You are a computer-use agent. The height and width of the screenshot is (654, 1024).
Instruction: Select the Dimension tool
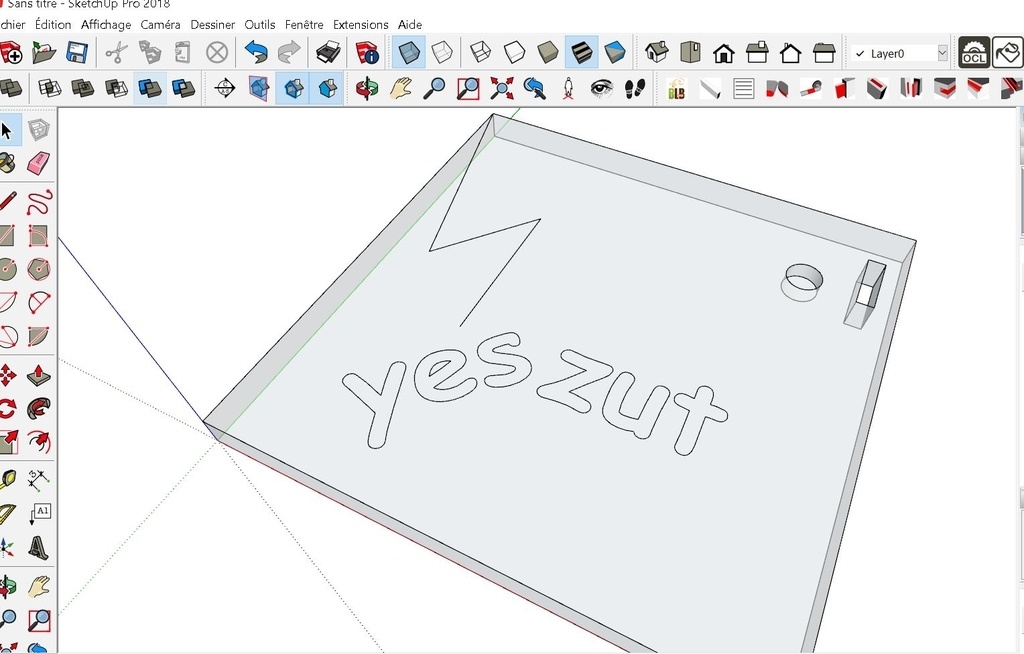click(x=39, y=480)
